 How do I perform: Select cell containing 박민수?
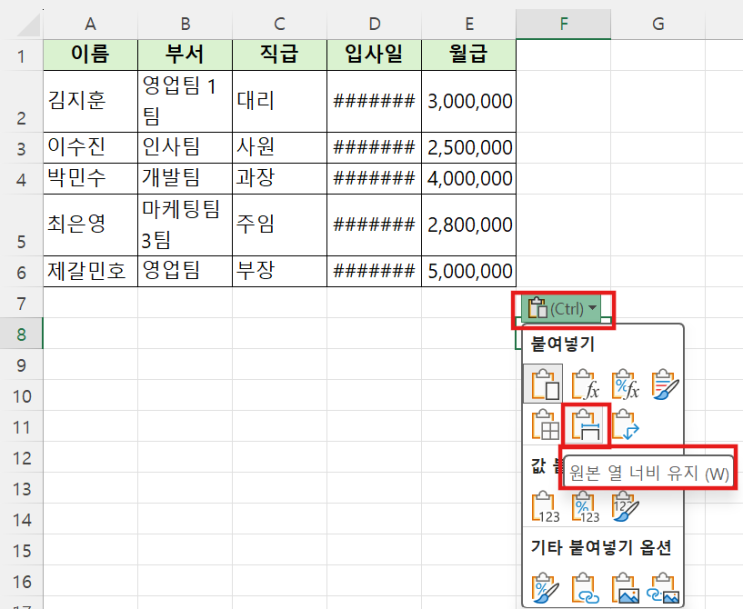click(90, 179)
